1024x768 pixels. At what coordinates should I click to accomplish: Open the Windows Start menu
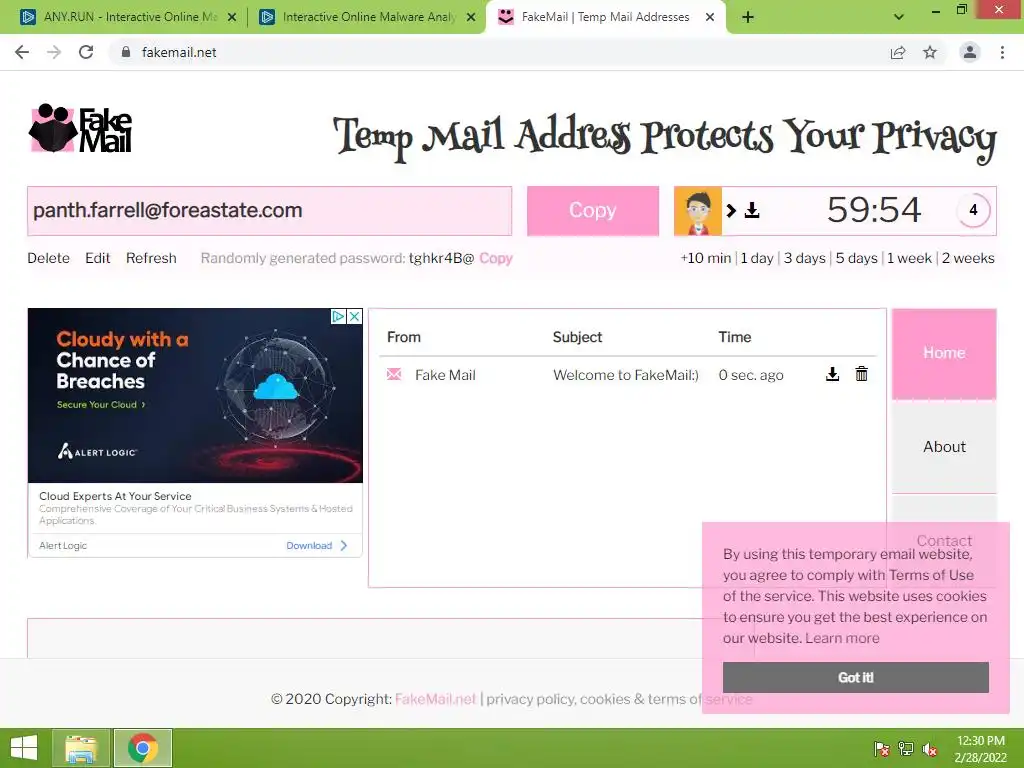coord(24,748)
